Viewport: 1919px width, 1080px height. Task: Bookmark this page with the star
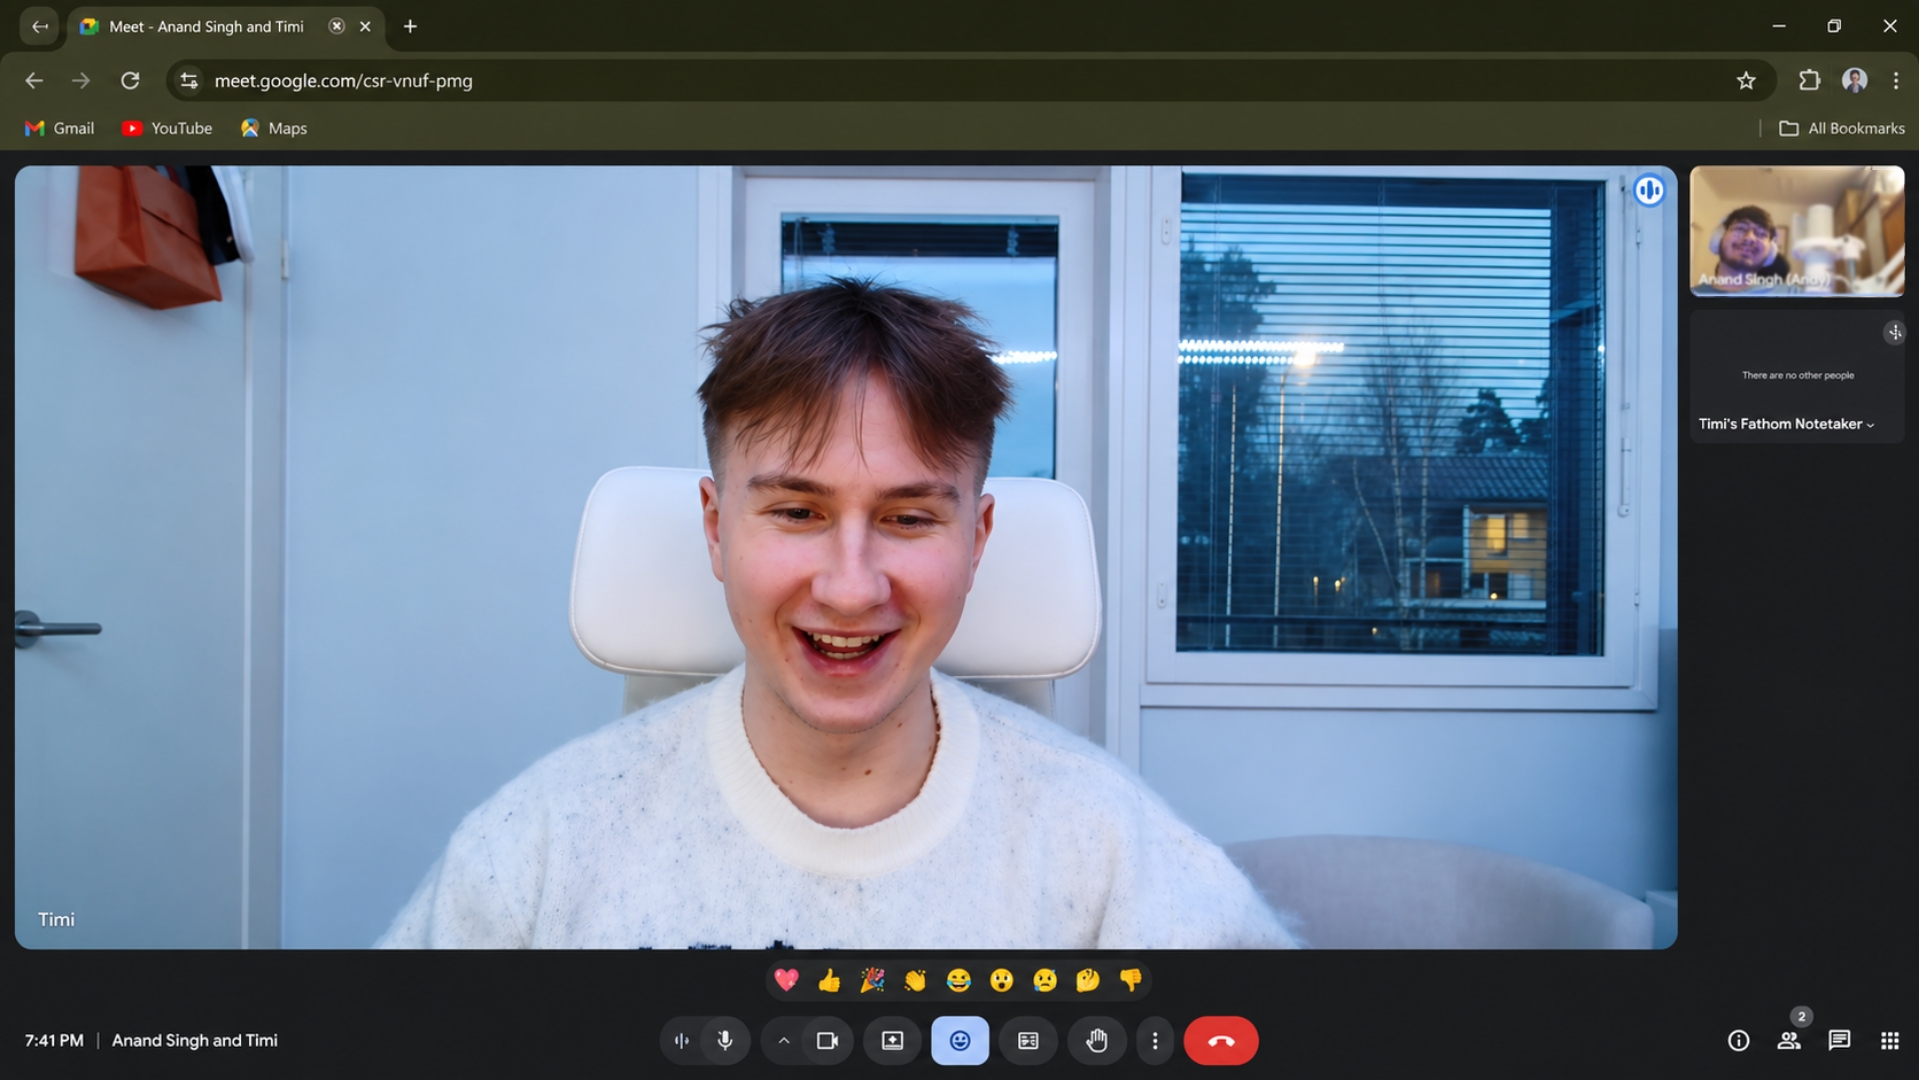[x=1746, y=81]
